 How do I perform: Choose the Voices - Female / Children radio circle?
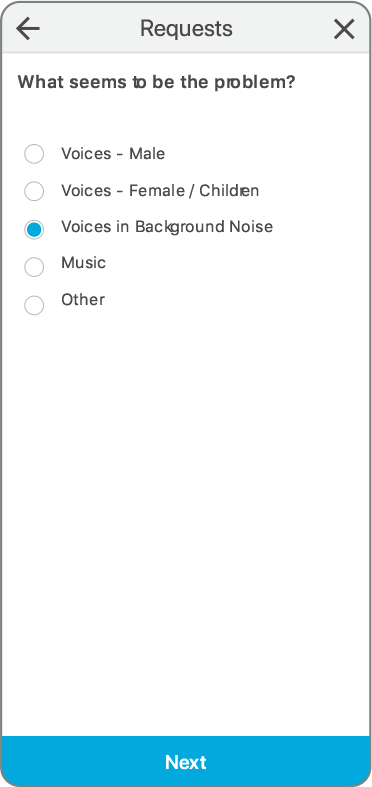coord(34,191)
